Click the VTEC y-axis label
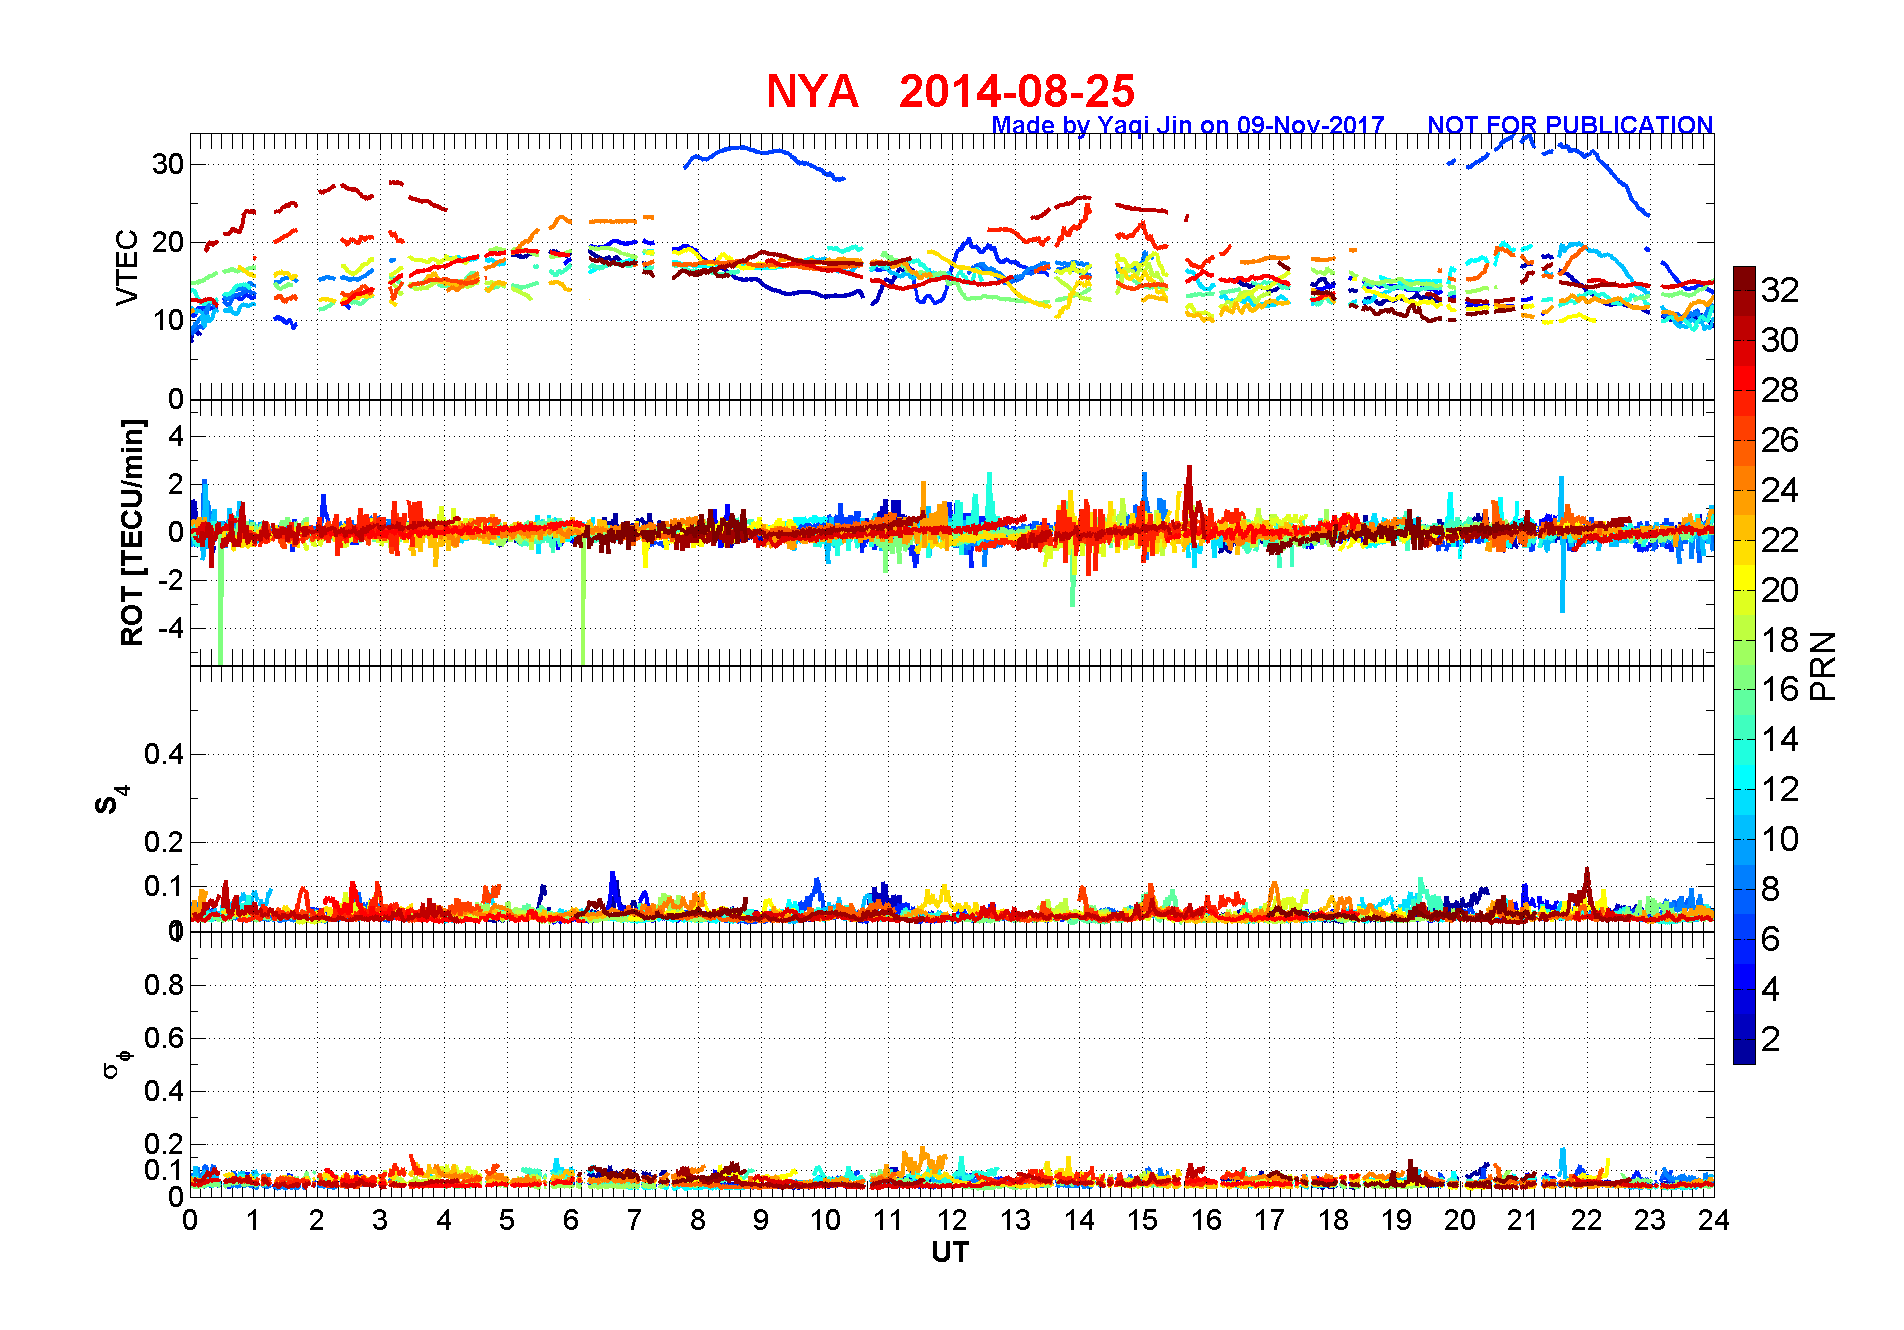This screenshot has width=1904, height=1330. tap(127, 267)
